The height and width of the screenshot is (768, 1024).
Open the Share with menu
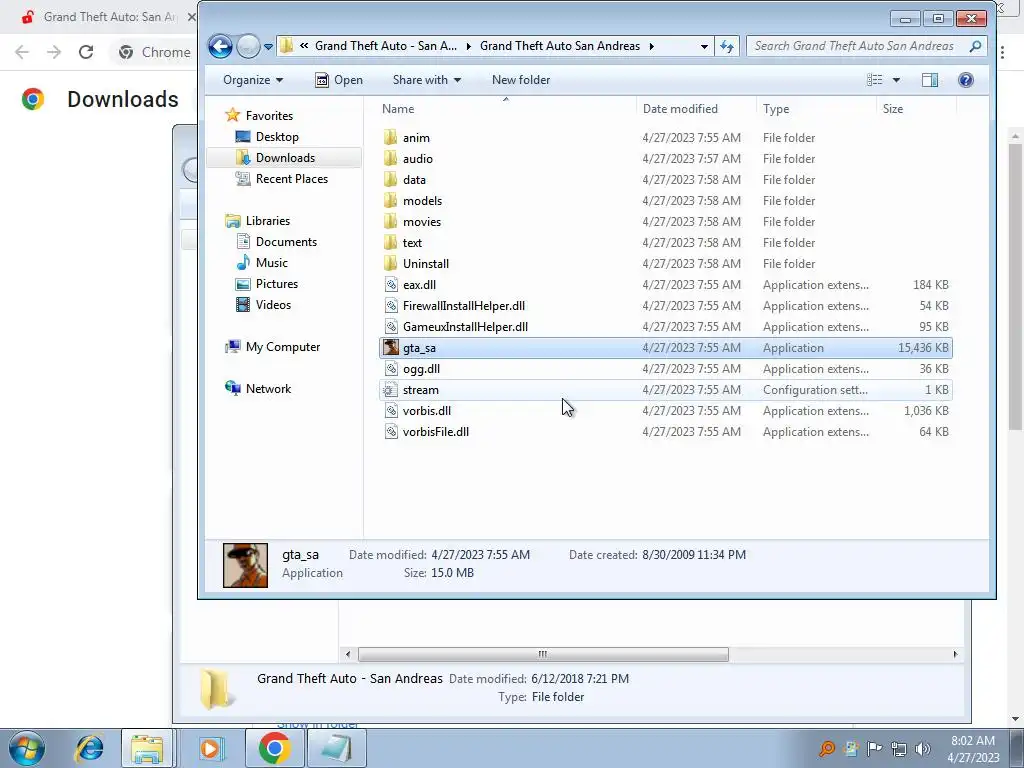(x=426, y=80)
